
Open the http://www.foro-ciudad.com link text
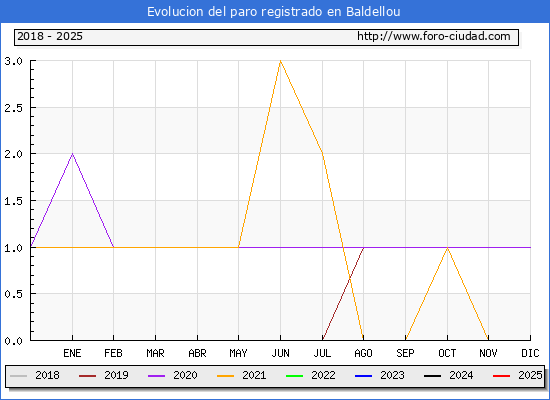click(434, 36)
